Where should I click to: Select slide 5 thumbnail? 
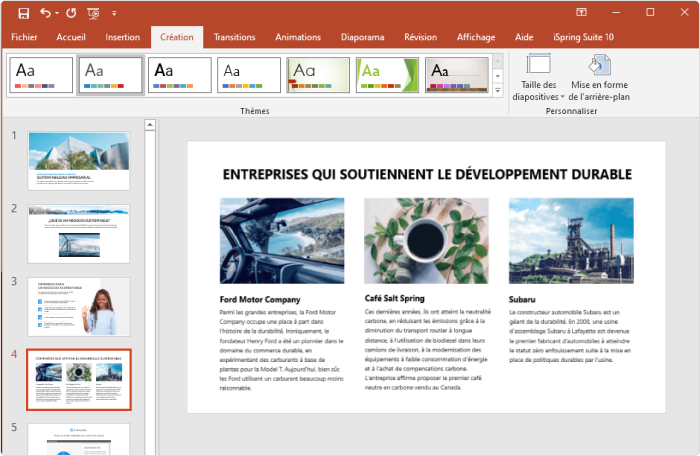(79, 439)
